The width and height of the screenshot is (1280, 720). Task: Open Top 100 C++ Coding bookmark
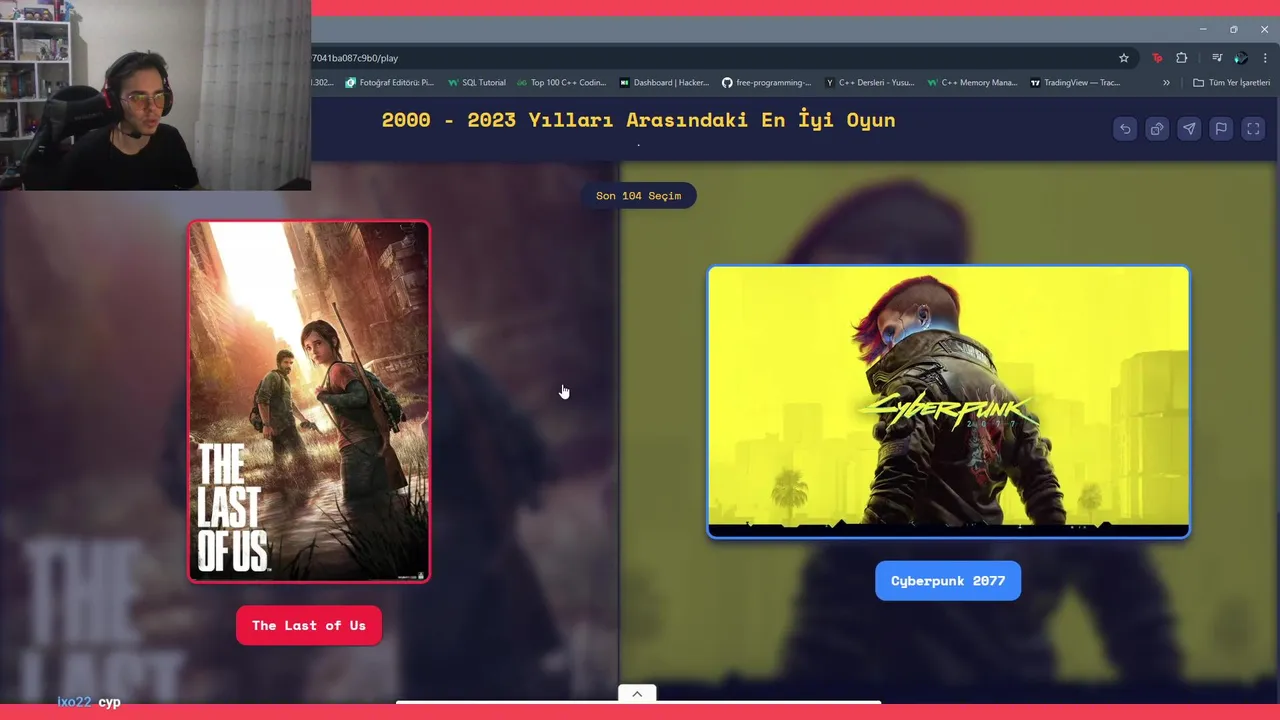pos(561,83)
